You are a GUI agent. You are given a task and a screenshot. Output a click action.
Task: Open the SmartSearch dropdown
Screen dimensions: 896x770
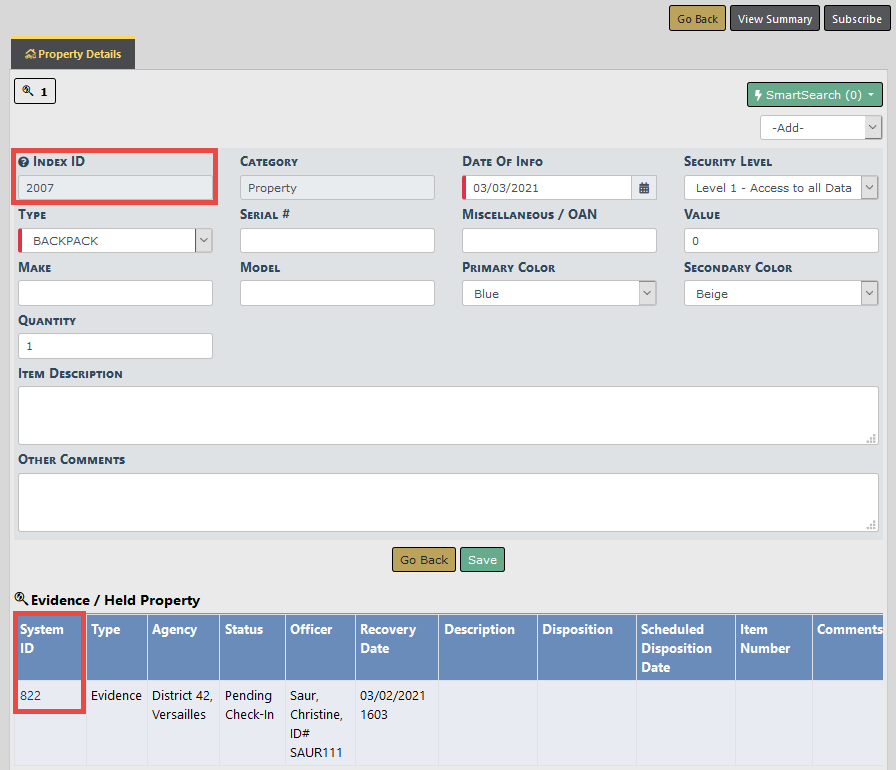(x=814, y=95)
